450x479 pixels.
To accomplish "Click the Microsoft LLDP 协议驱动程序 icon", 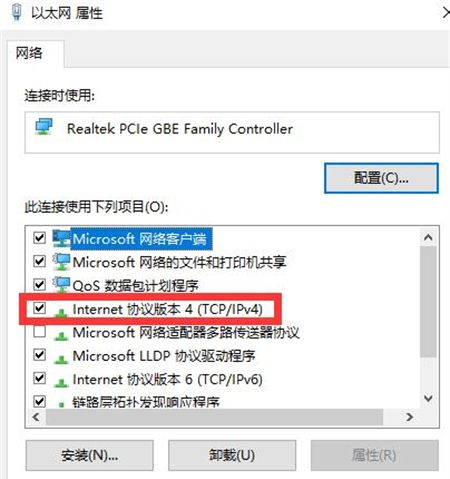I will click(x=61, y=359).
